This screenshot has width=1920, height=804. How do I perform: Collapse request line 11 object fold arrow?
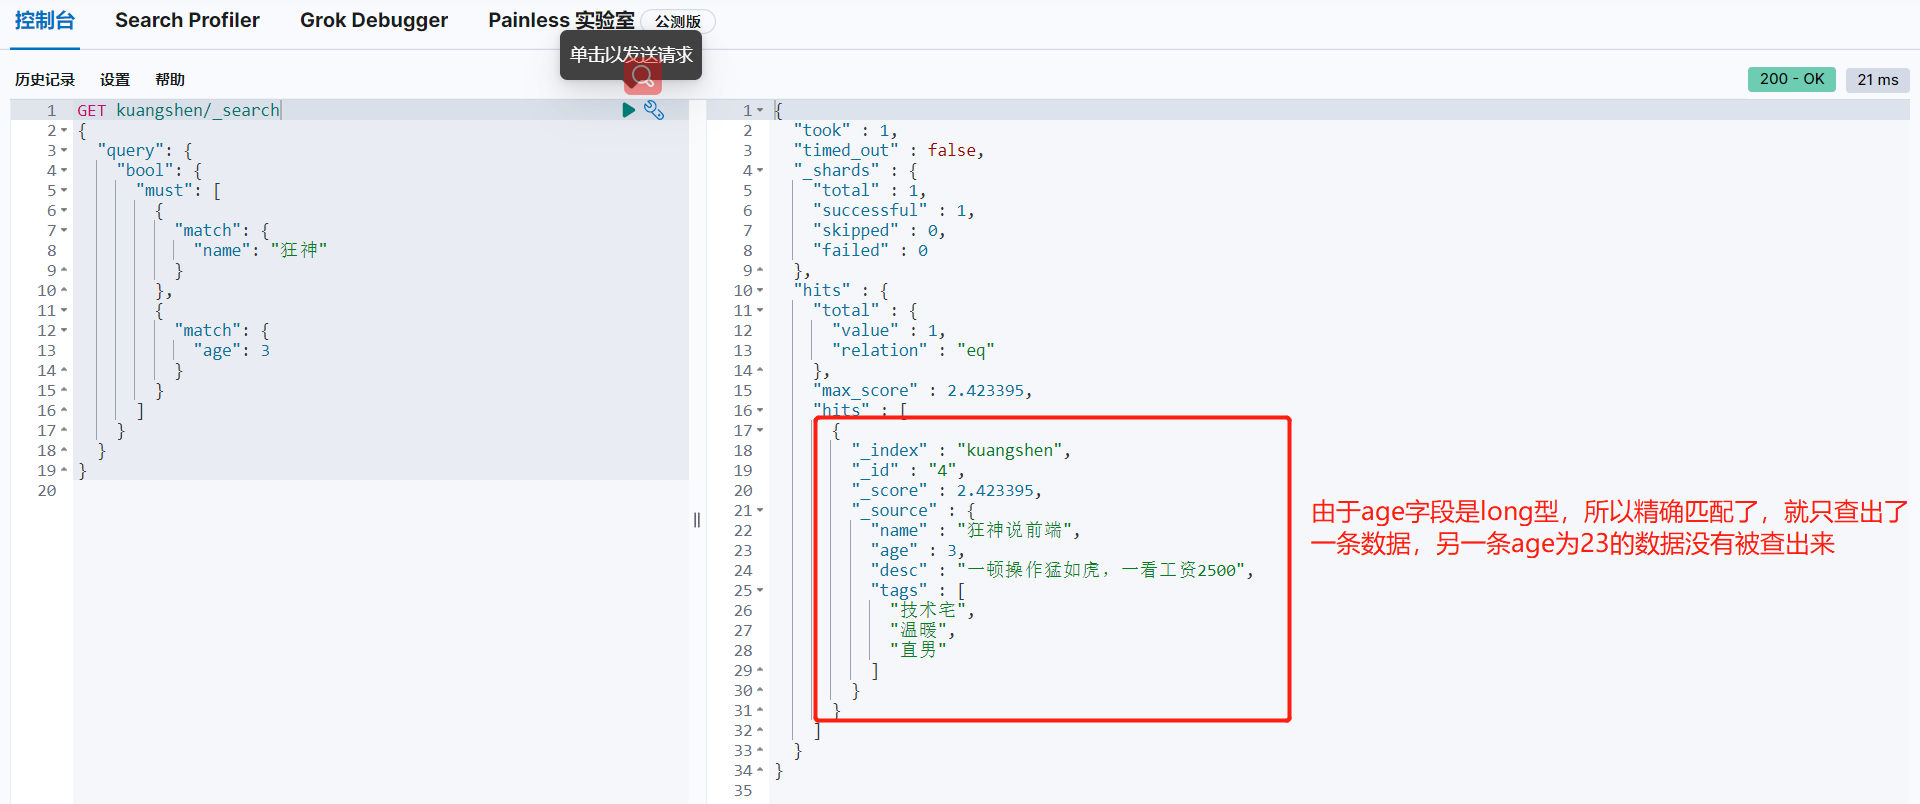point(64,310)
